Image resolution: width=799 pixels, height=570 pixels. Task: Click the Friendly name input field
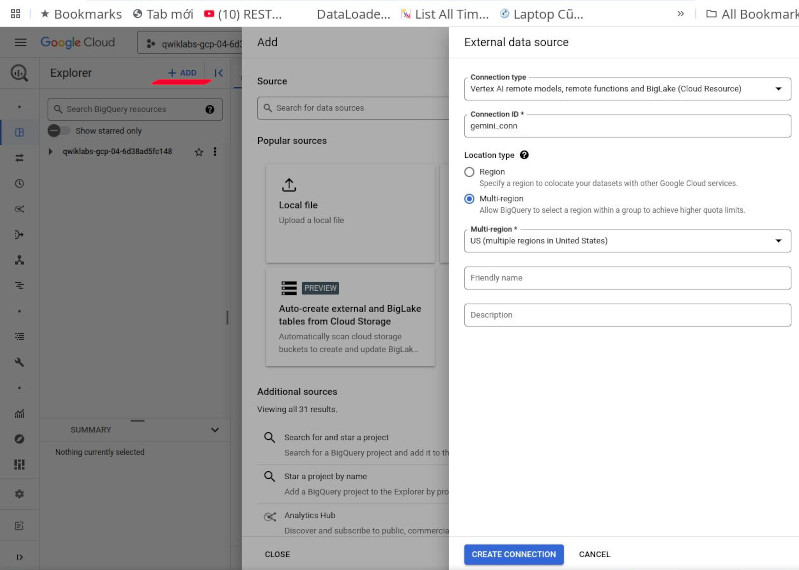[627, 278]
